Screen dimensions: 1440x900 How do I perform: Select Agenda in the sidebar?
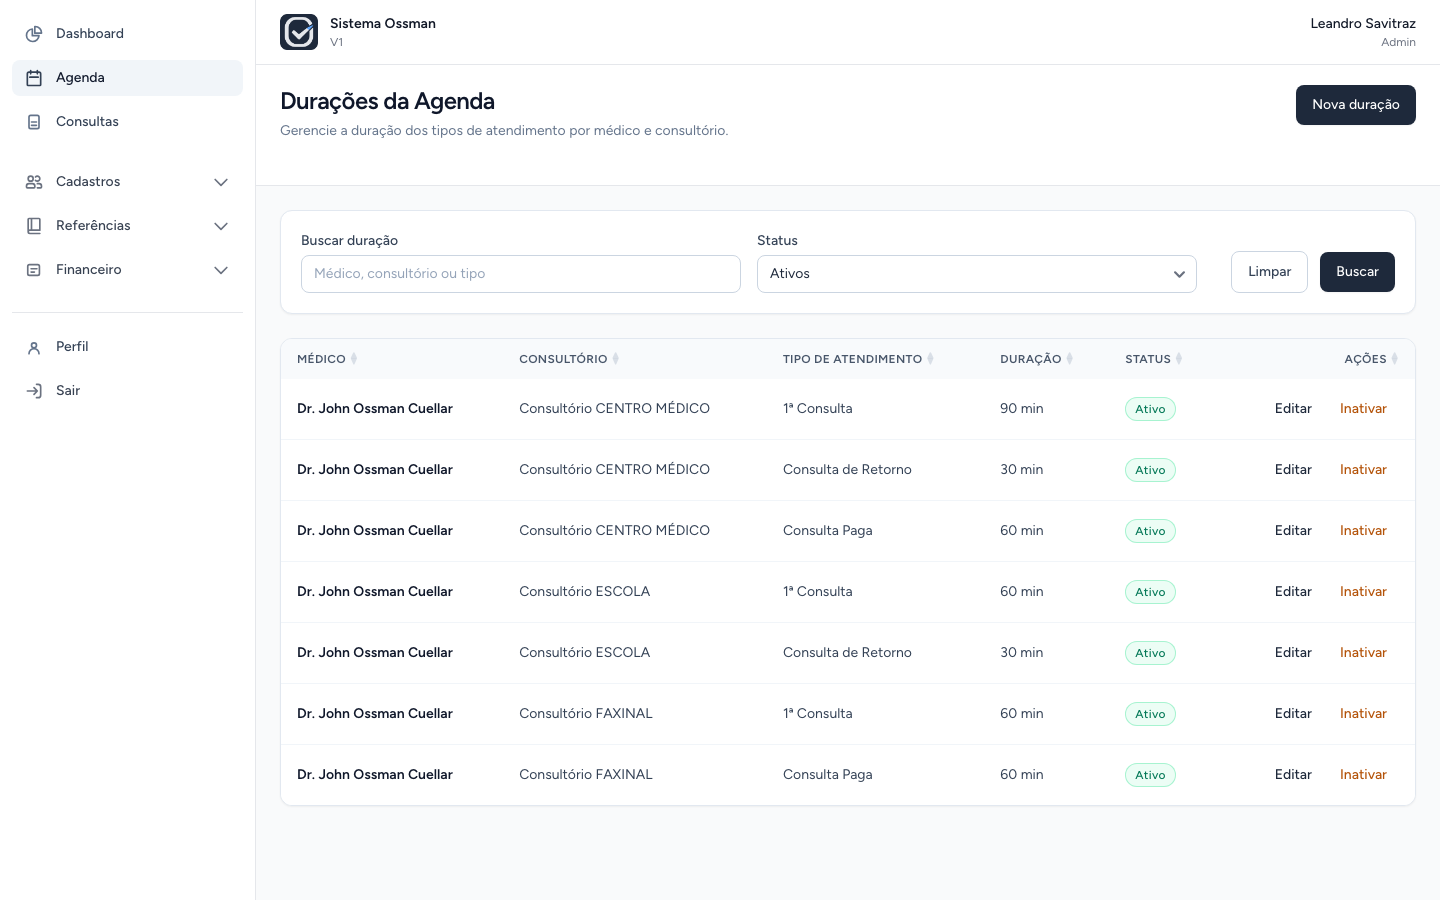click(127, 78)
